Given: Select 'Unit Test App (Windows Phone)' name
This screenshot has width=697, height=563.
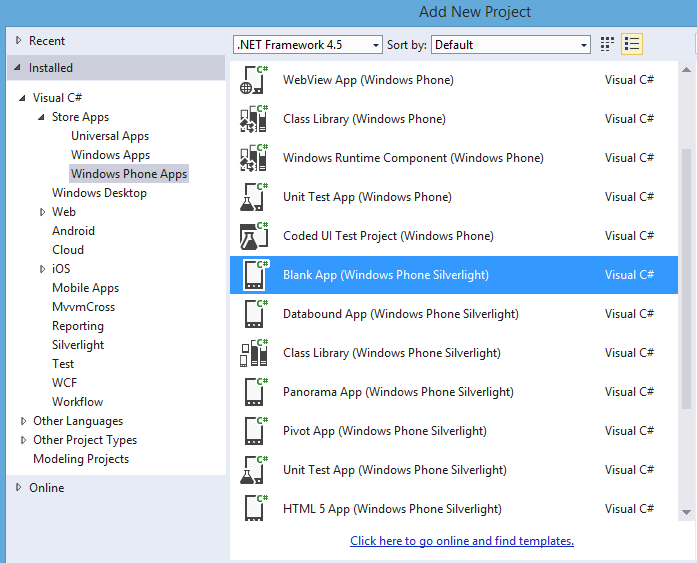Looking at the screenshot, I should click(x=367, y=197).
